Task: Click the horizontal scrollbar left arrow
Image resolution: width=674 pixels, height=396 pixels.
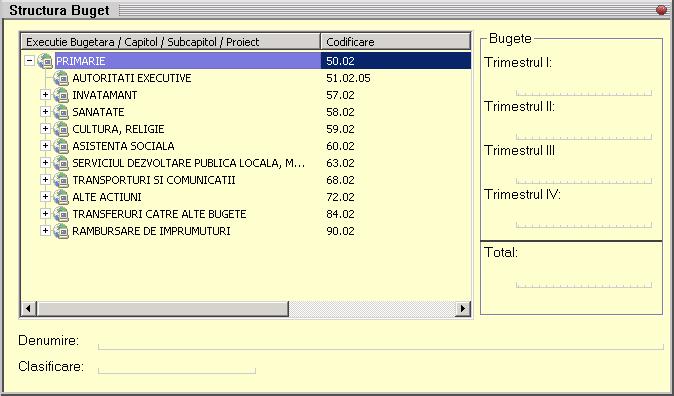Action: [29, 308]
